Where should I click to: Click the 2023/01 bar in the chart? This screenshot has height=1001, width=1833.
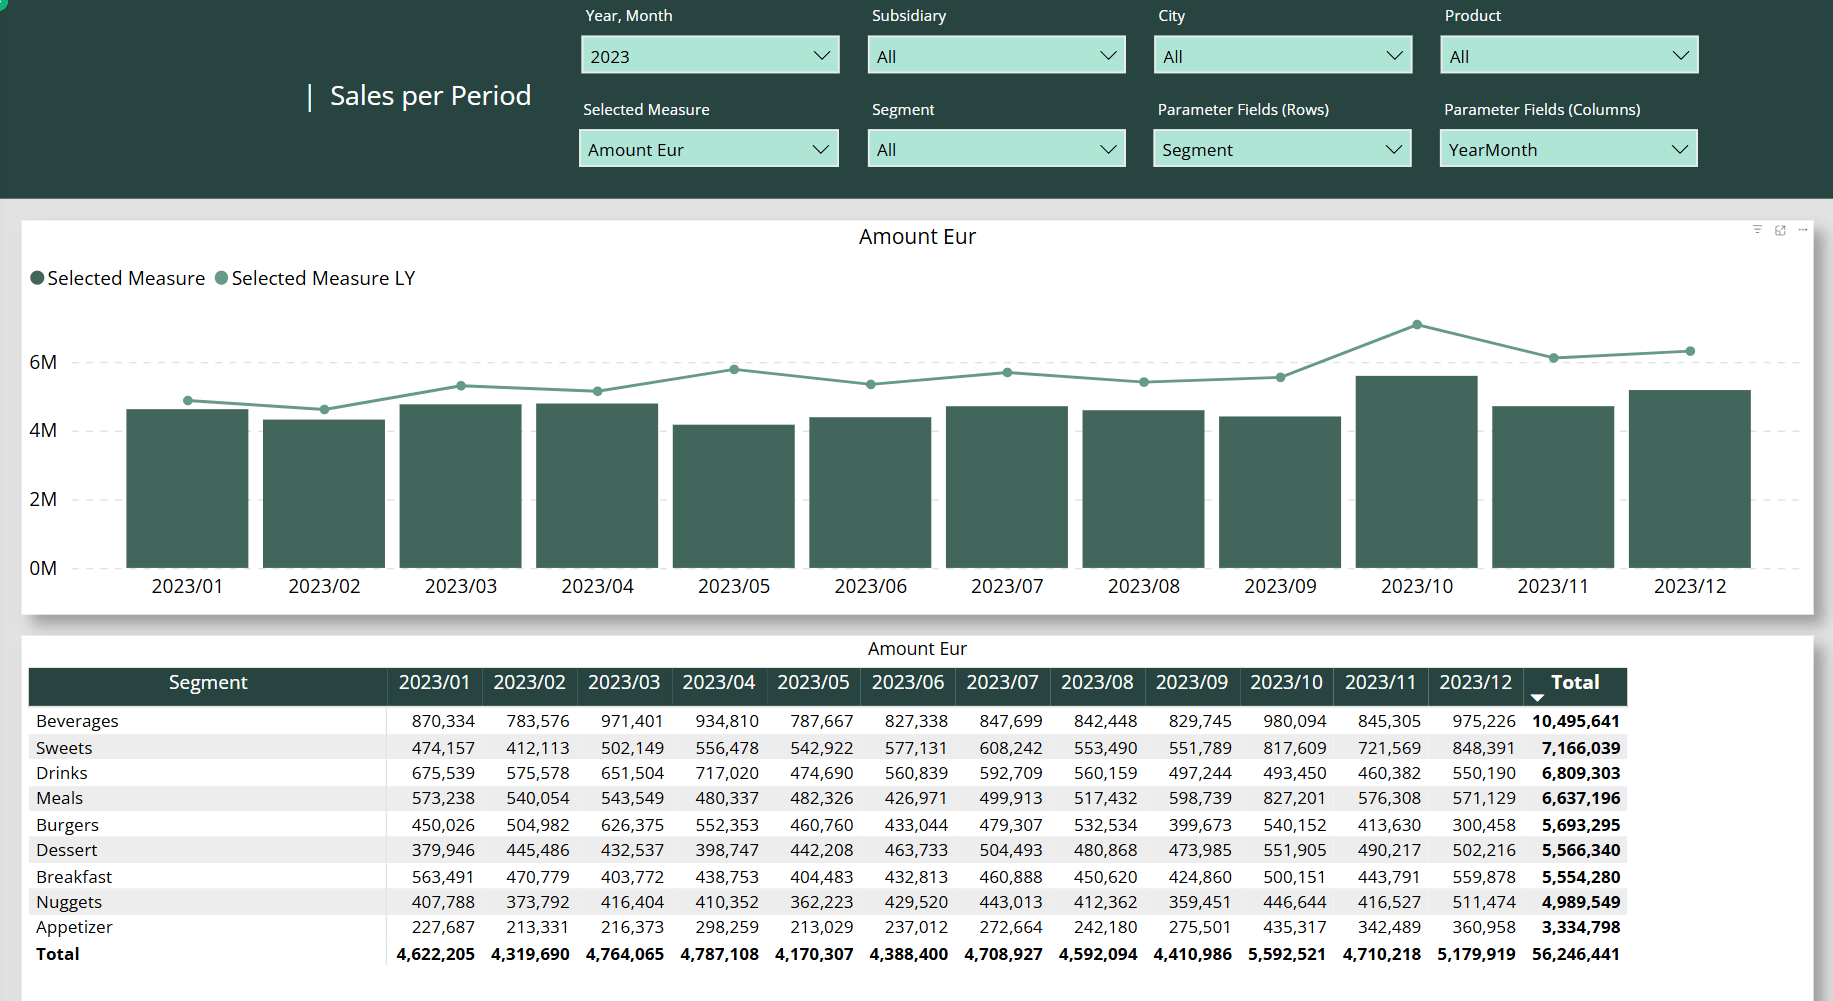(x=187, y=488)
